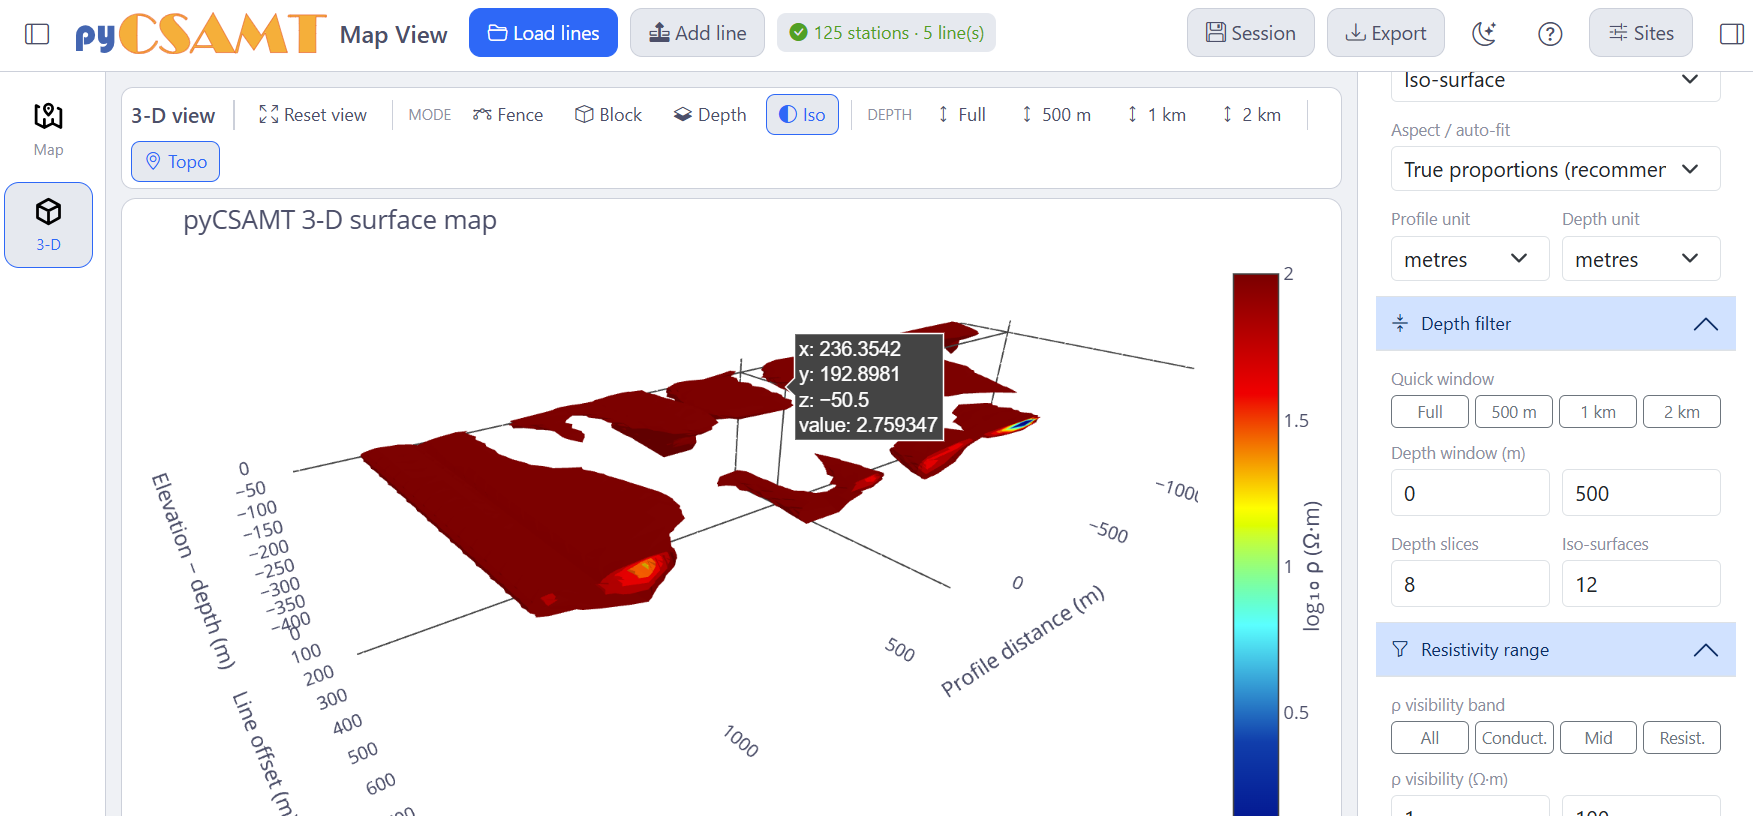The image size is (1753, 816).
Task: Edit the Iso-surfaces count field
Action: click(1641, 584)
